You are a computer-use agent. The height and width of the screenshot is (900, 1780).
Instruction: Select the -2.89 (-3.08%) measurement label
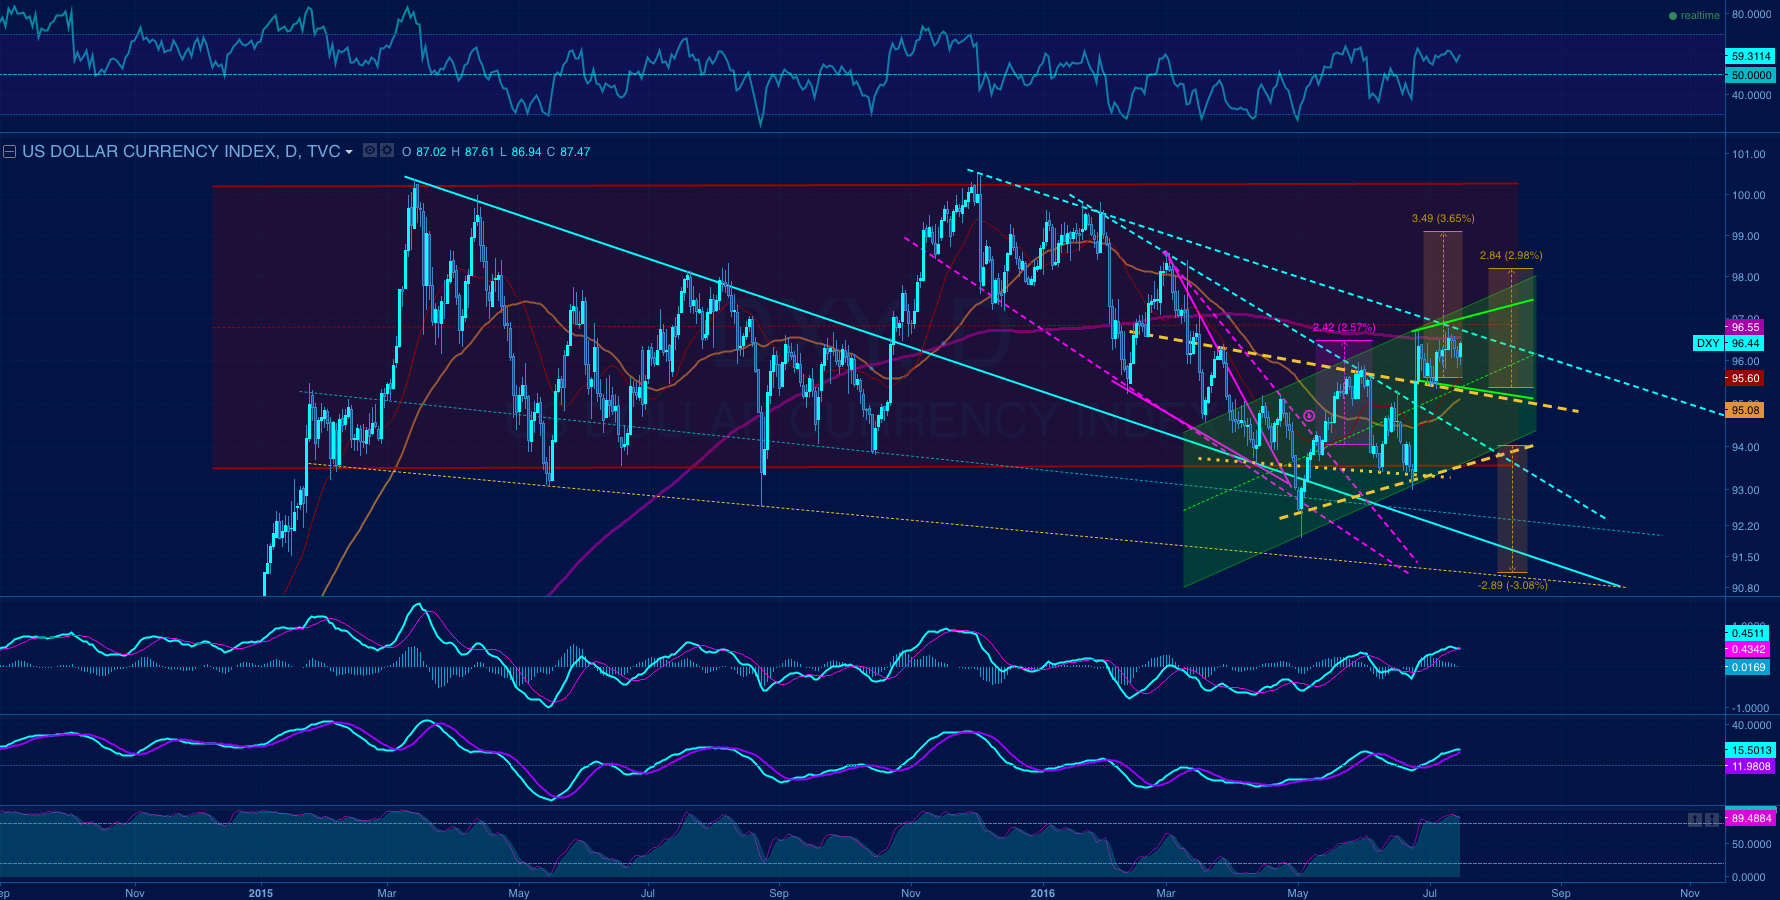pos(1512,585)
